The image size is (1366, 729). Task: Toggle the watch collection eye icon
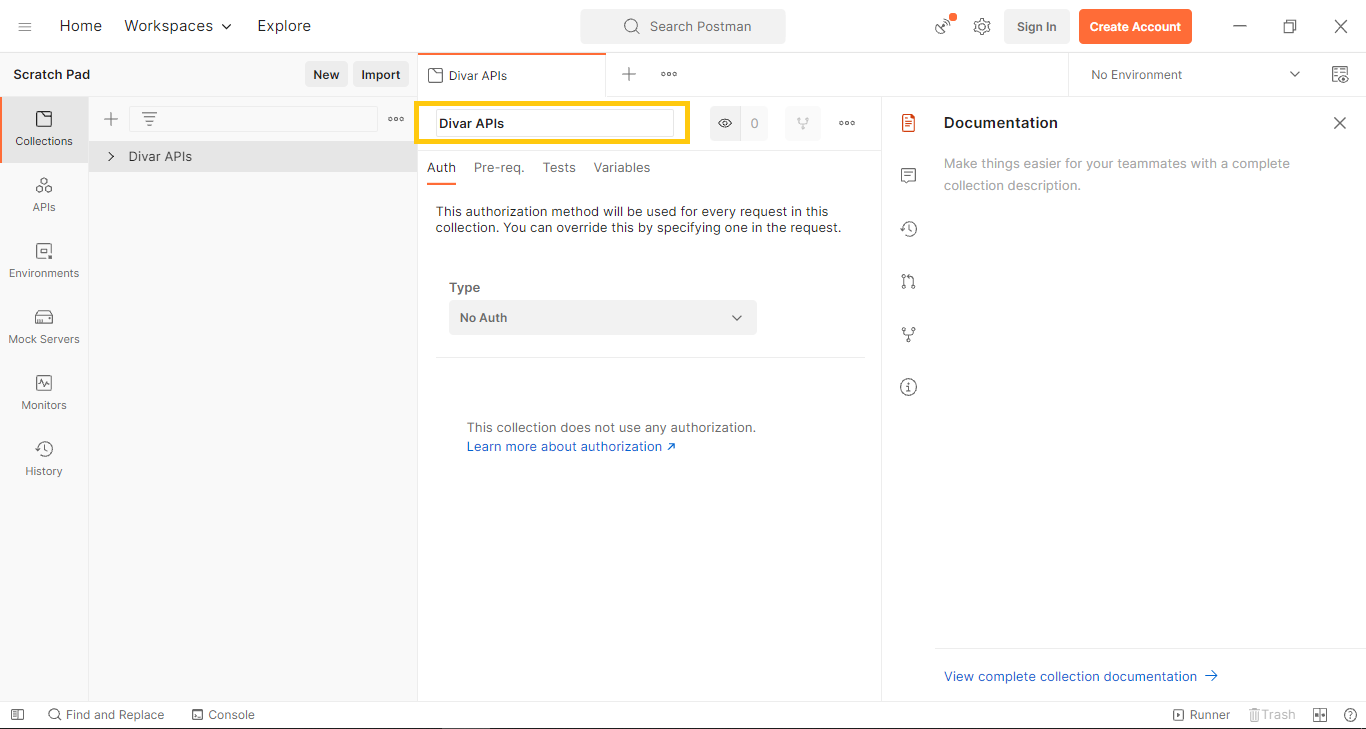(x=725, y=123)
